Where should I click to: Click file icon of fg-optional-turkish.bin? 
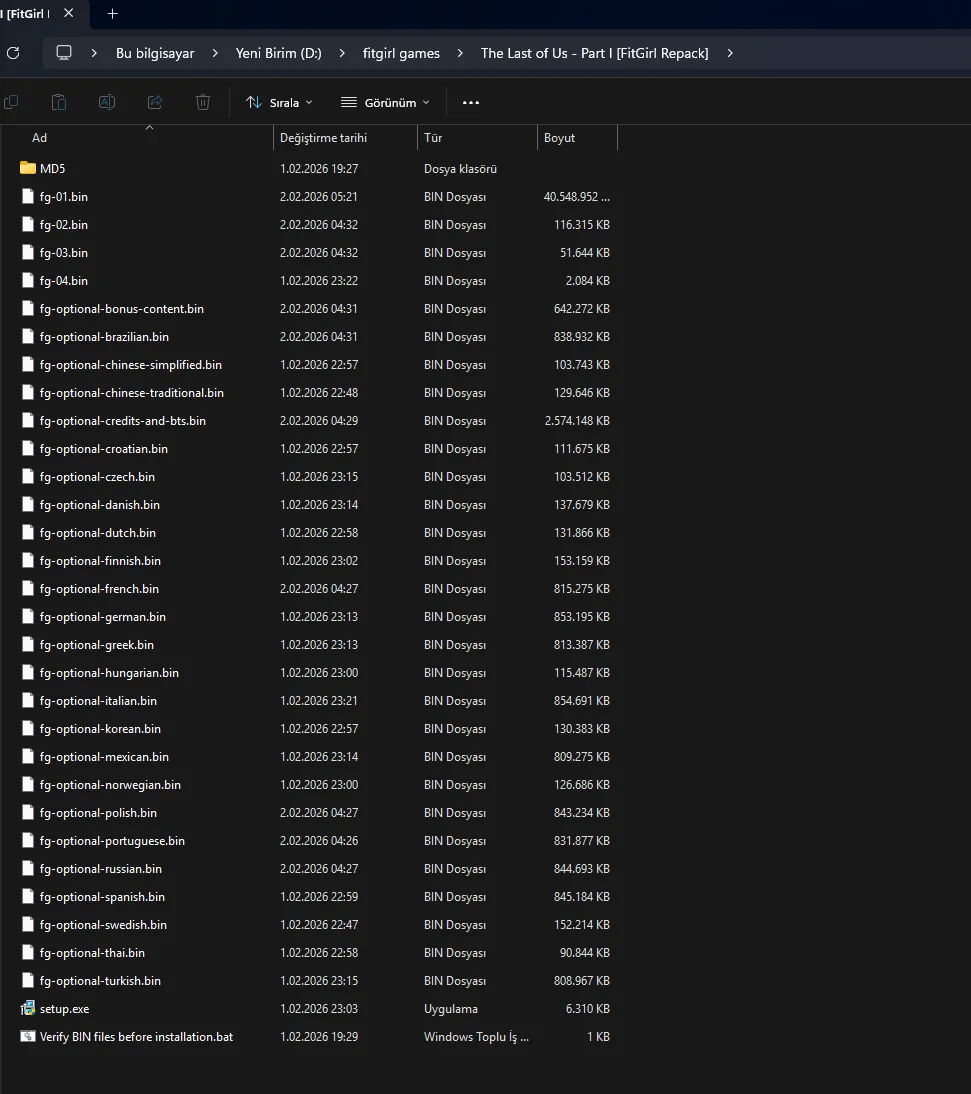point(28,980)
